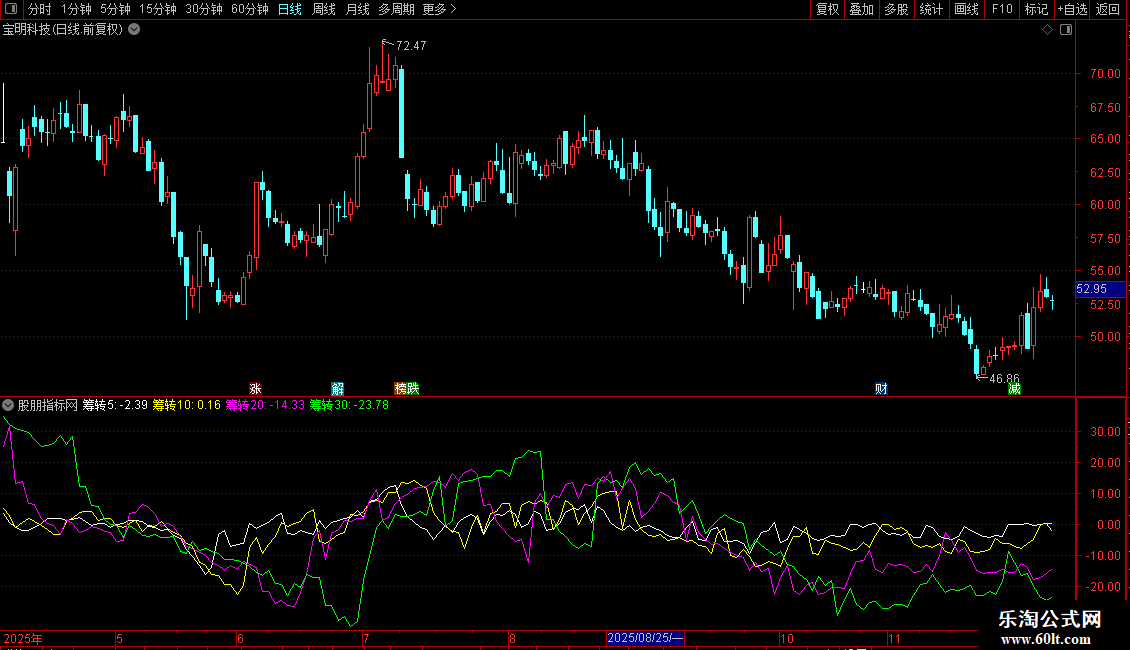Viewport: 1130px width, 650px height.
Task: Select the 15分钟 period tab
Action: click(x=158, y=9)
